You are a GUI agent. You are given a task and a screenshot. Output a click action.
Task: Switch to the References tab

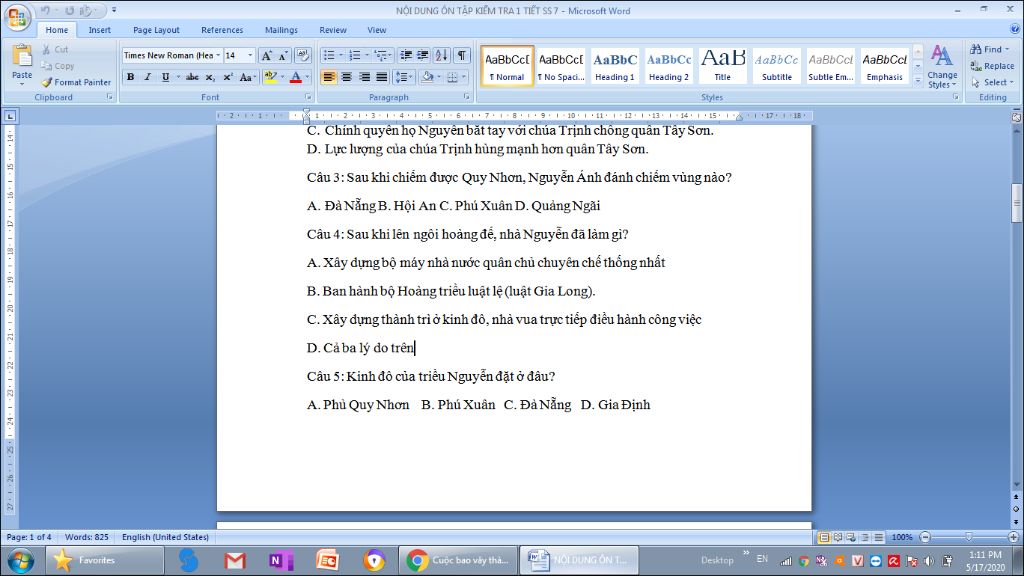(x=222, y=30)
